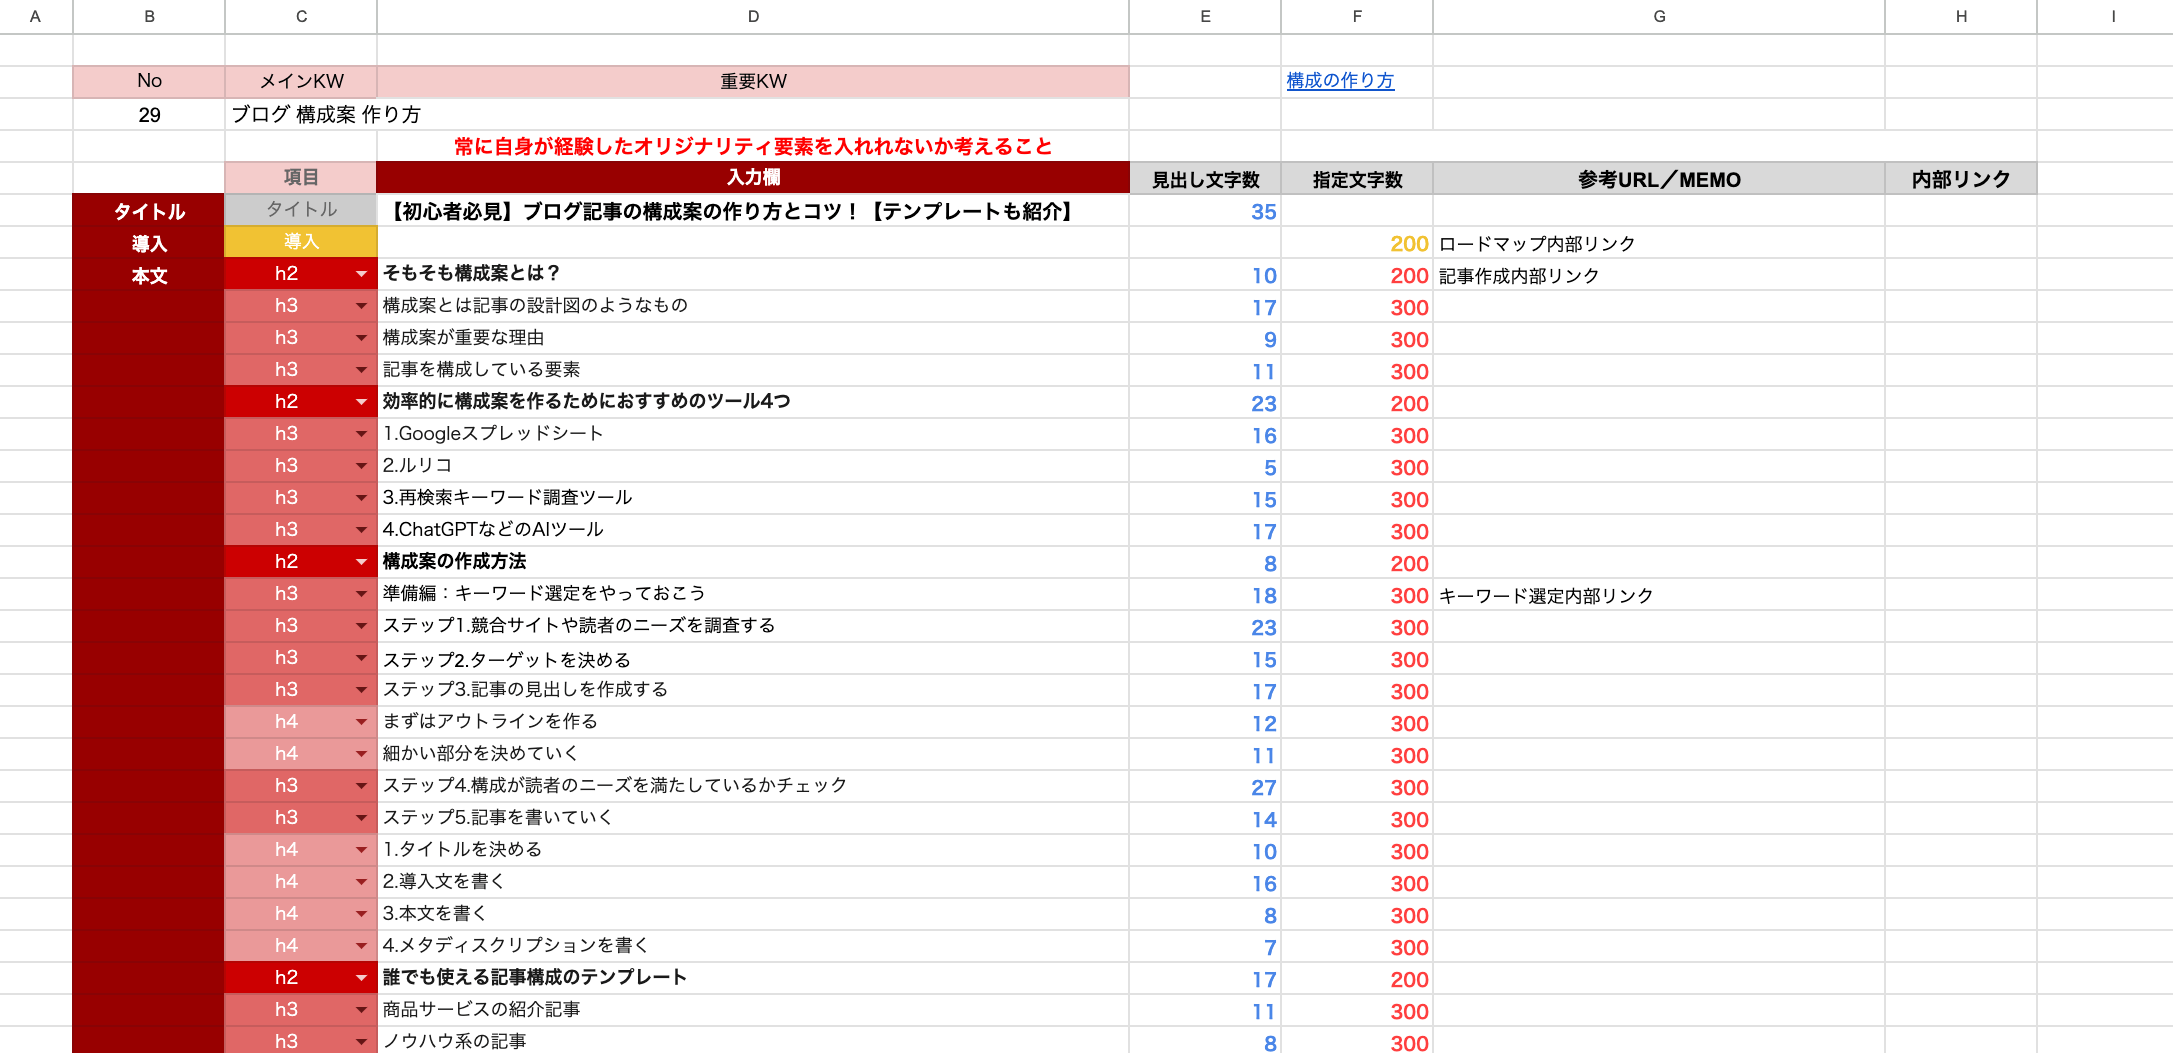The image size is (2173, 1053).
Task: Click the 項目 header cell
Action: coord(301,177)
